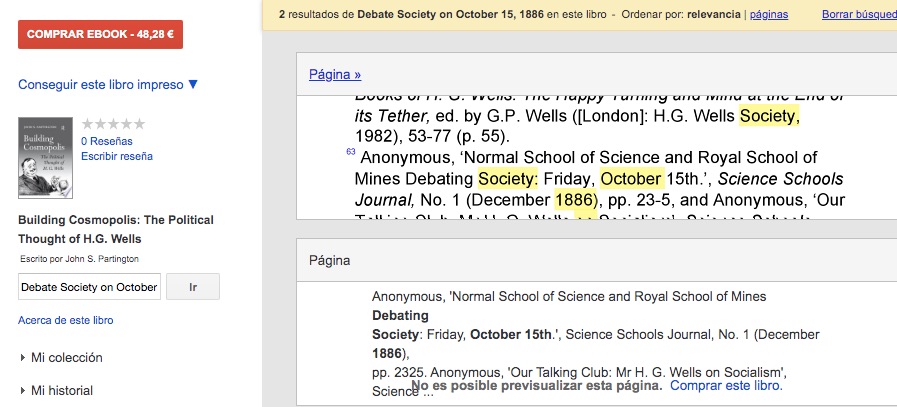This screenshot has height=407, width=897.
Task: Expand the Mi historial section
Action: pos(61,390)
